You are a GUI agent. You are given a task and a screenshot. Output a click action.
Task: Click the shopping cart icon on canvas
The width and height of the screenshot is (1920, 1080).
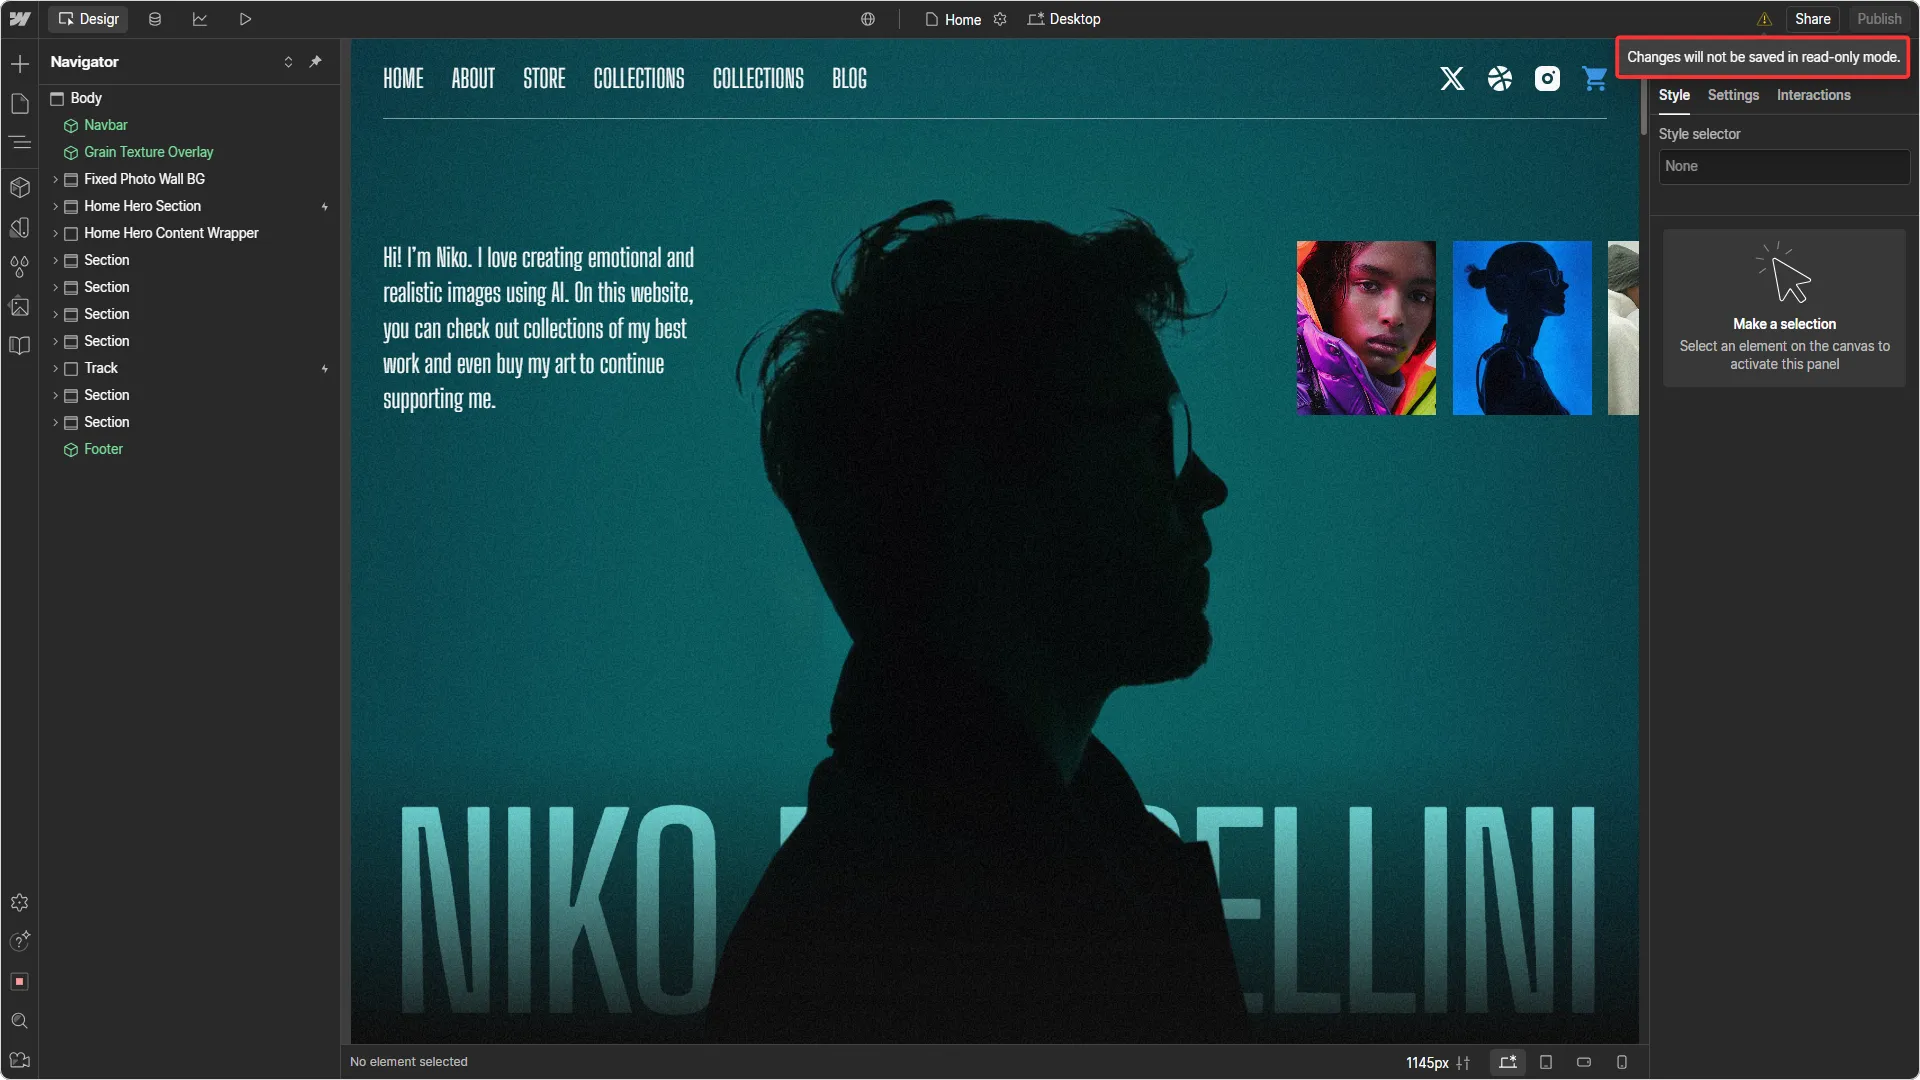(1595, 78)
